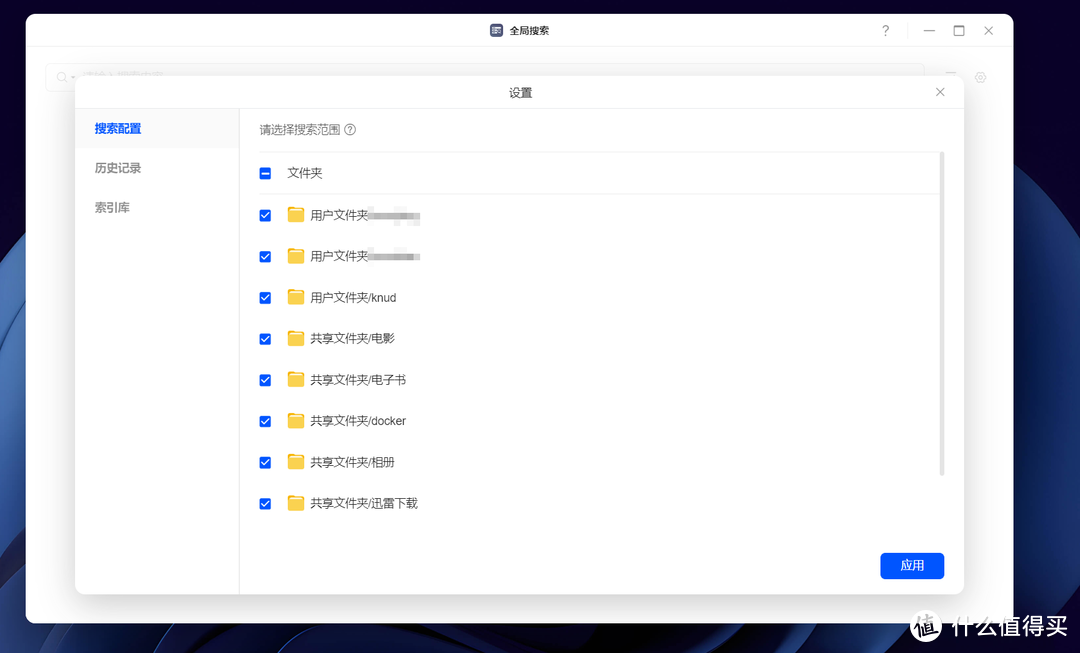Click the folder icon beside 用户文件夹/knud

coord(296,297)
